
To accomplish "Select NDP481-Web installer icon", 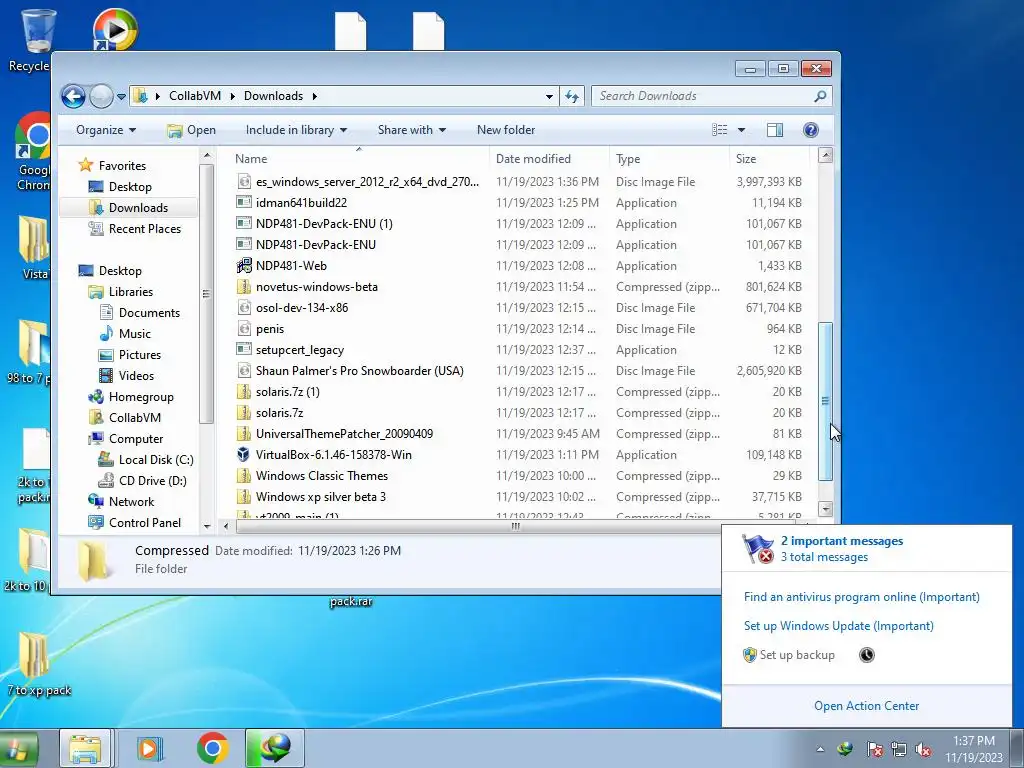I will click(244, 266).
